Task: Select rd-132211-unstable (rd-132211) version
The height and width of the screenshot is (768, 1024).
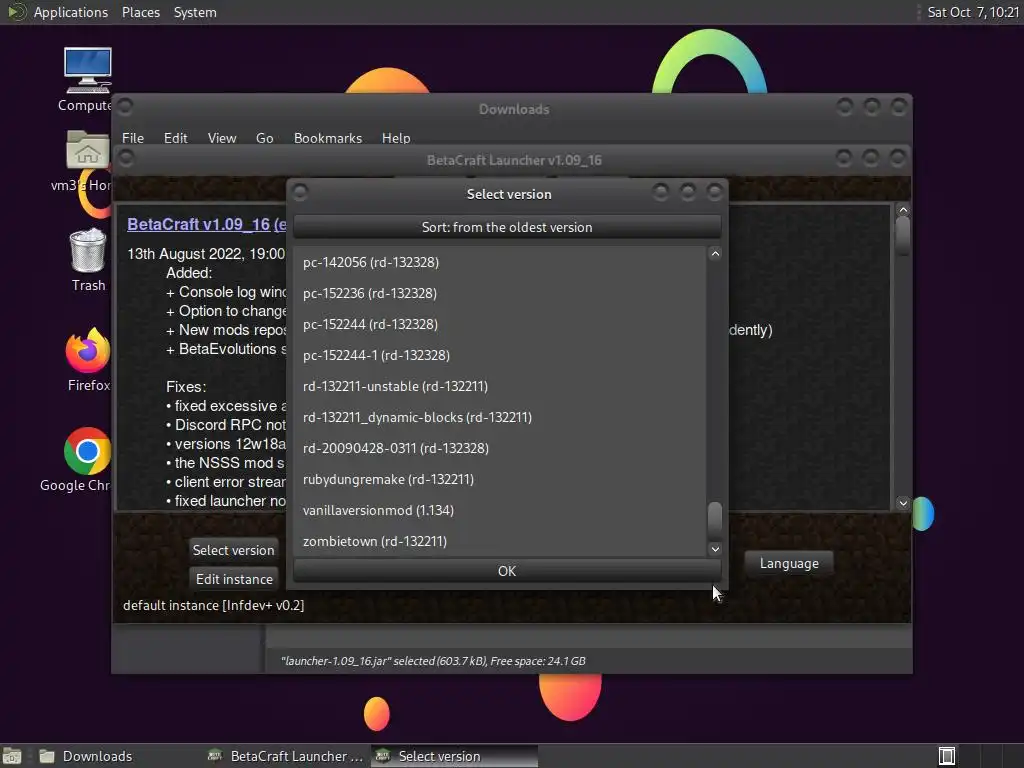Action: coord(500,386)
